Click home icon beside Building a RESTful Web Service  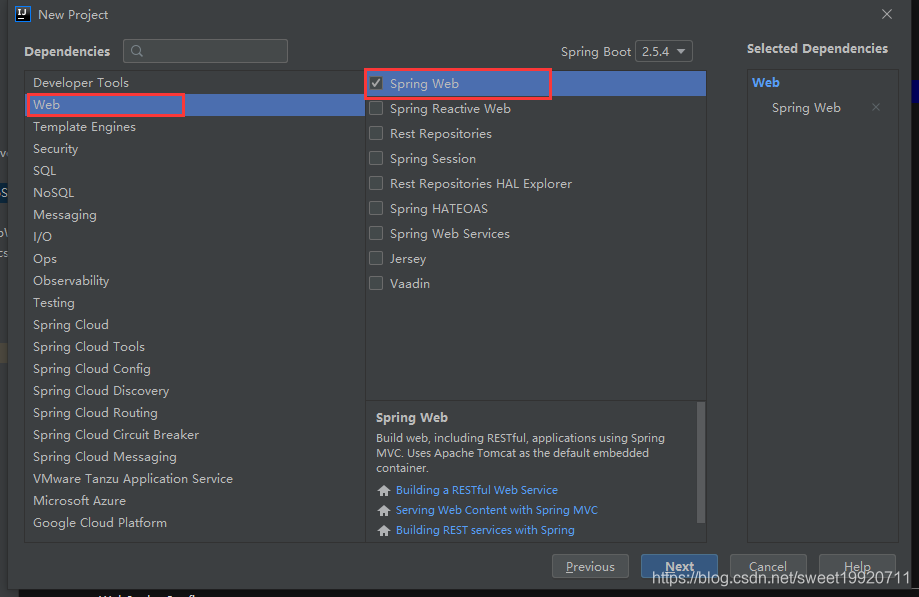click(x=384, y=490)
